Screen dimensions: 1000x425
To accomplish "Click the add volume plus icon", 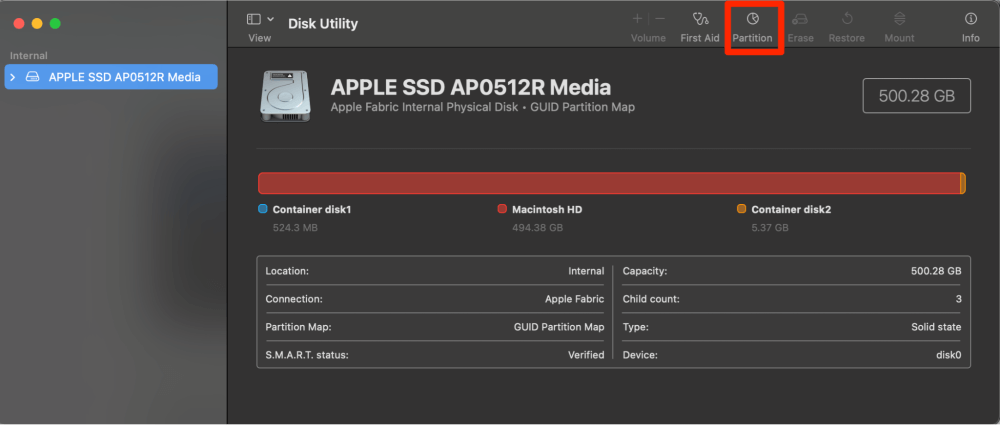I will tap(637, 19).
